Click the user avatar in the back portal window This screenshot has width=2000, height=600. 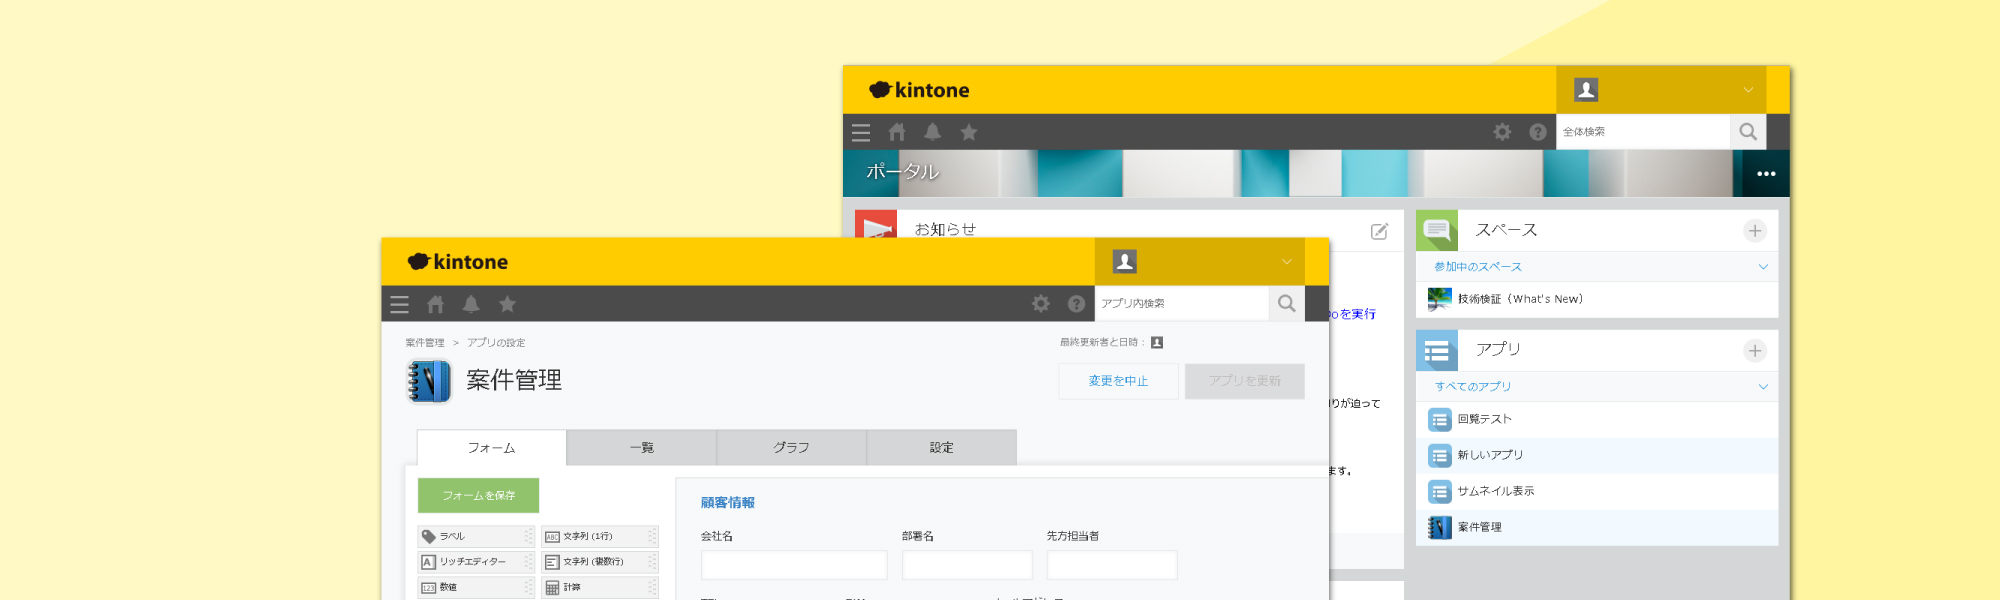click(x=1586, y=89)
